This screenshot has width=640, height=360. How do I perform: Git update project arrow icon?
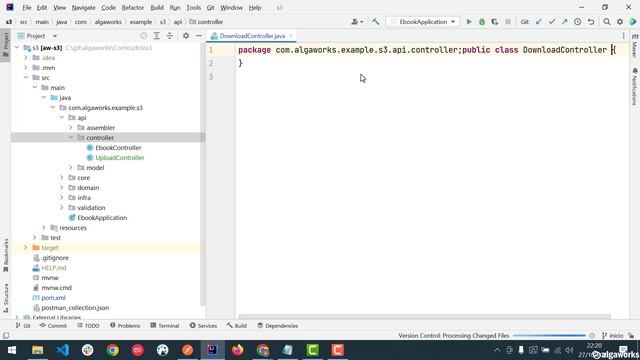click(539, 22)
